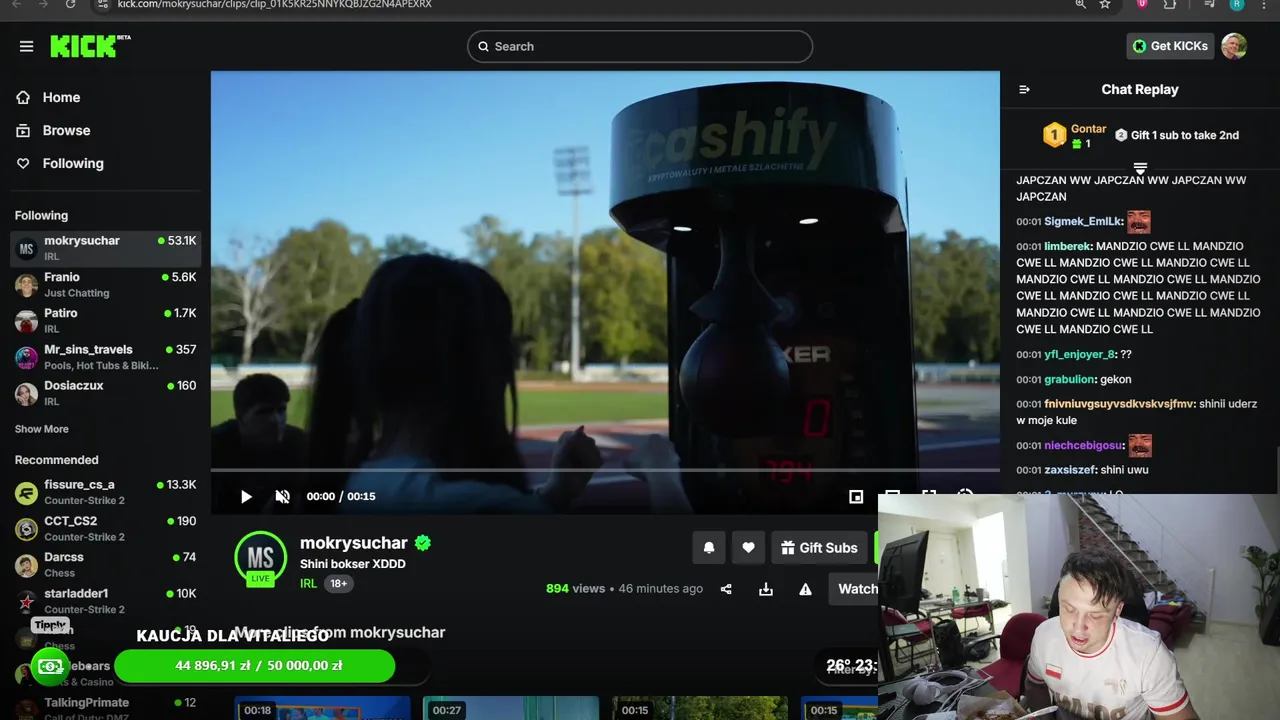Screen dimensions: 1280x720
Task: Click niechcebigosu username in chat
Action: [x=1084, y=445]
